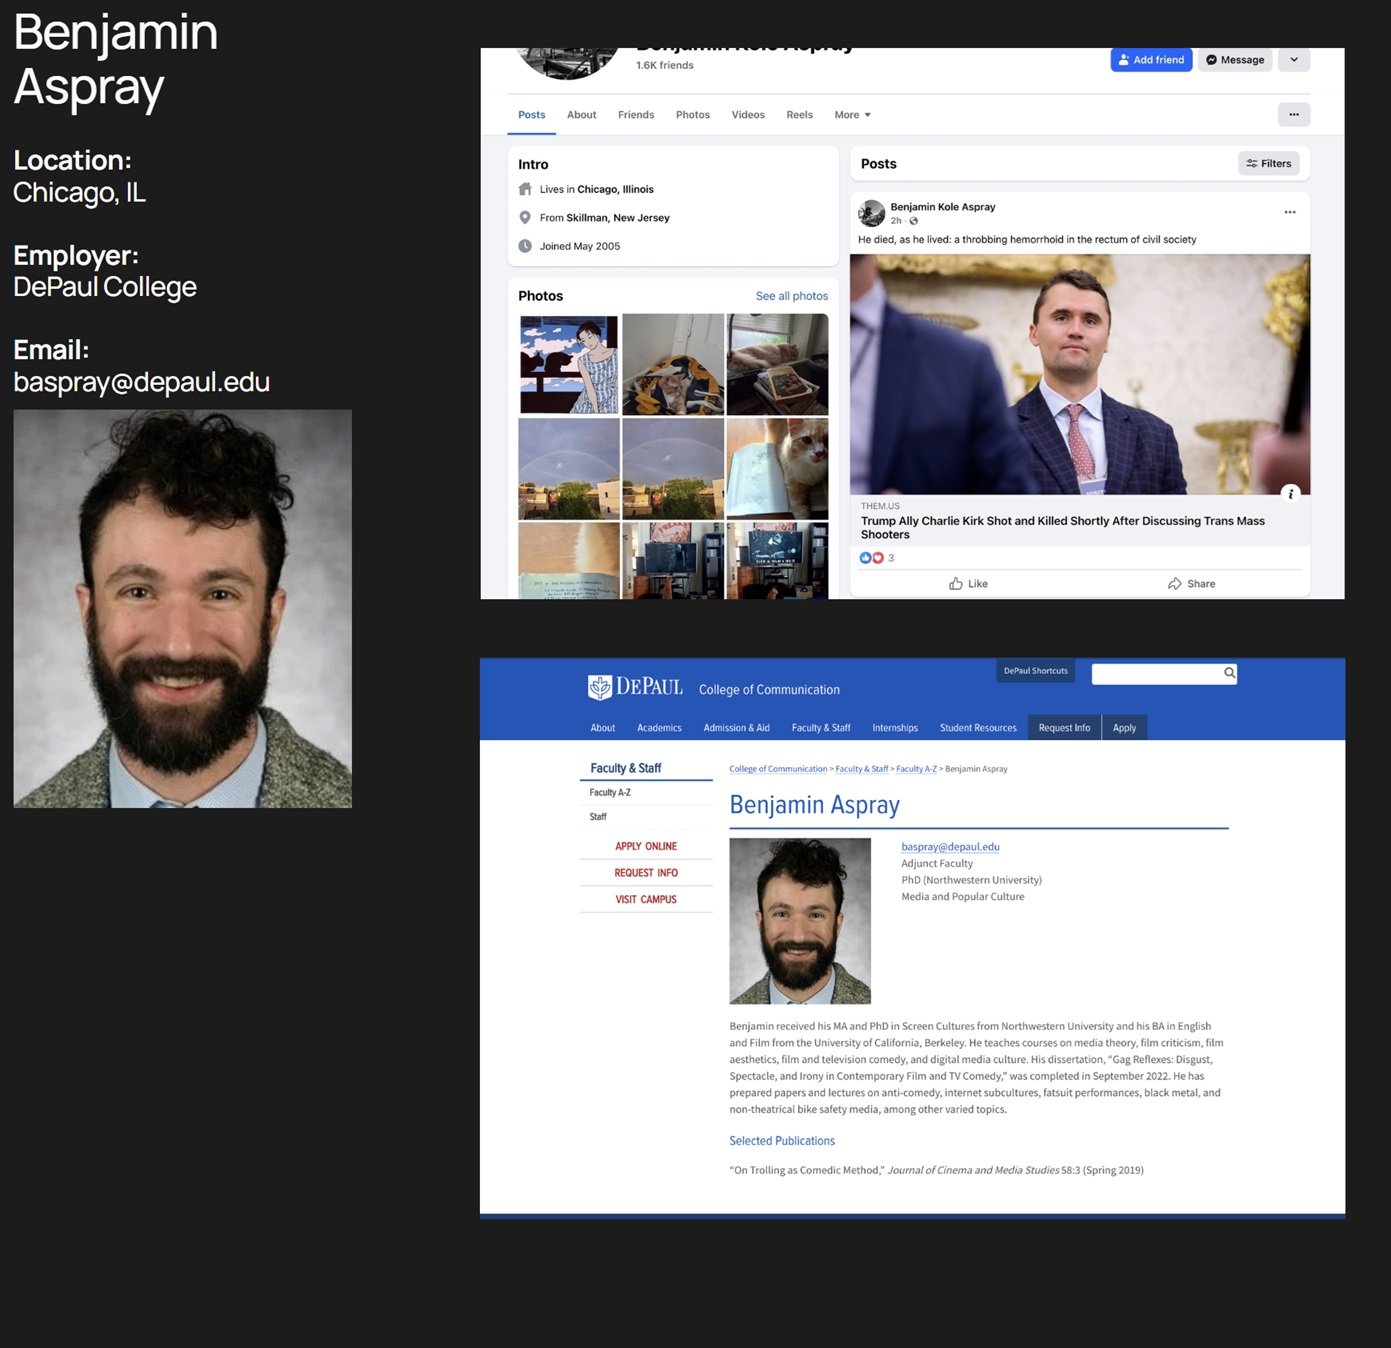Open Academics in the DePaul navigation bar
This screenshot has width=1391, height=1348.
(659, 728)
